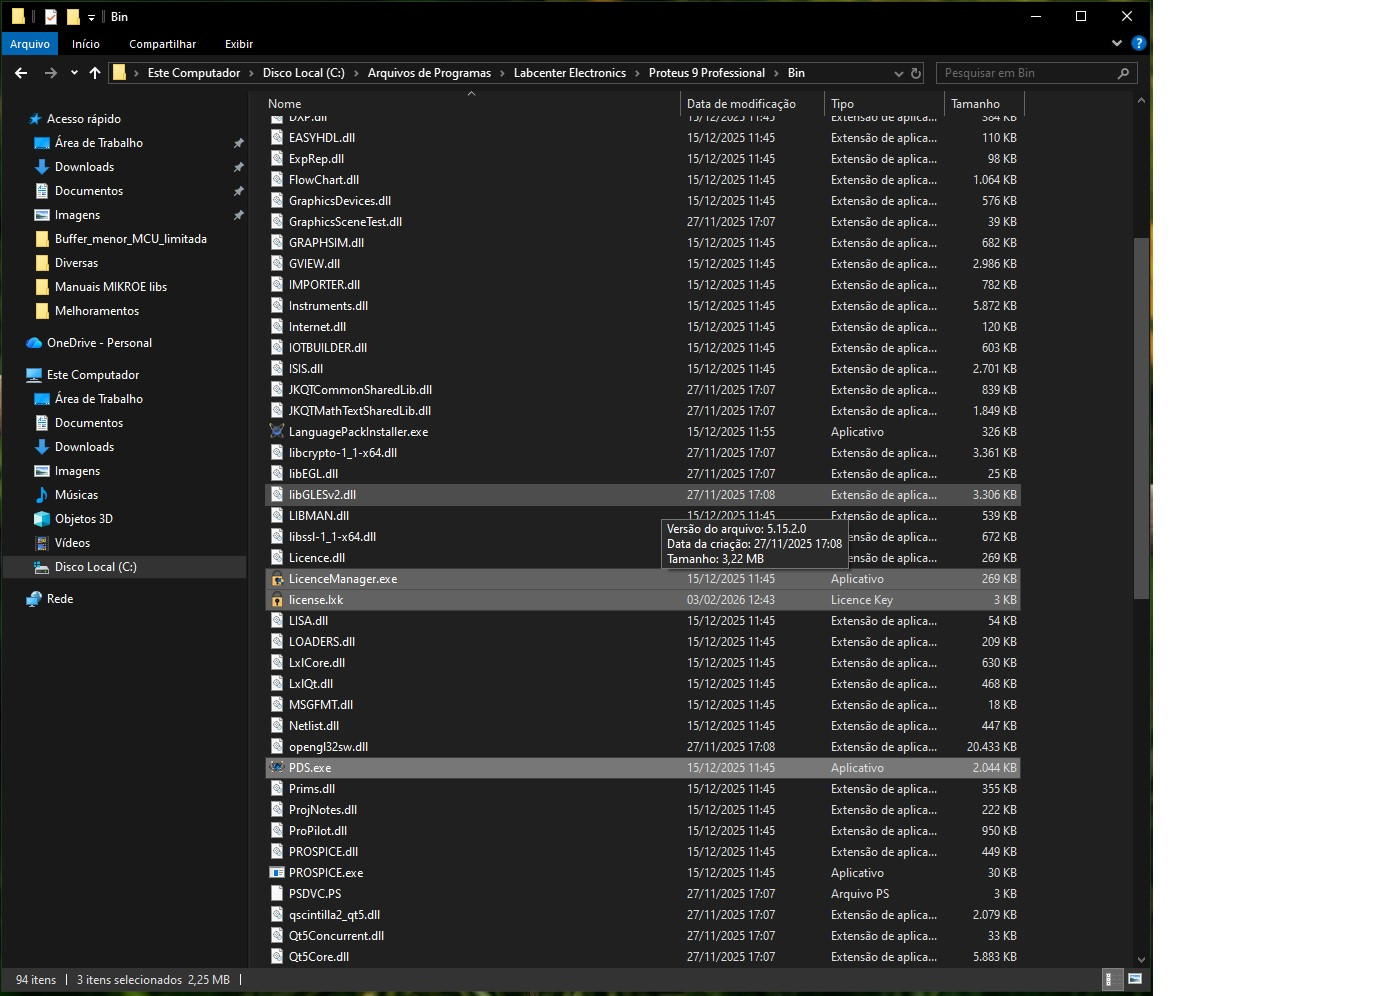Sort by Tipo column header

[884, 104]
